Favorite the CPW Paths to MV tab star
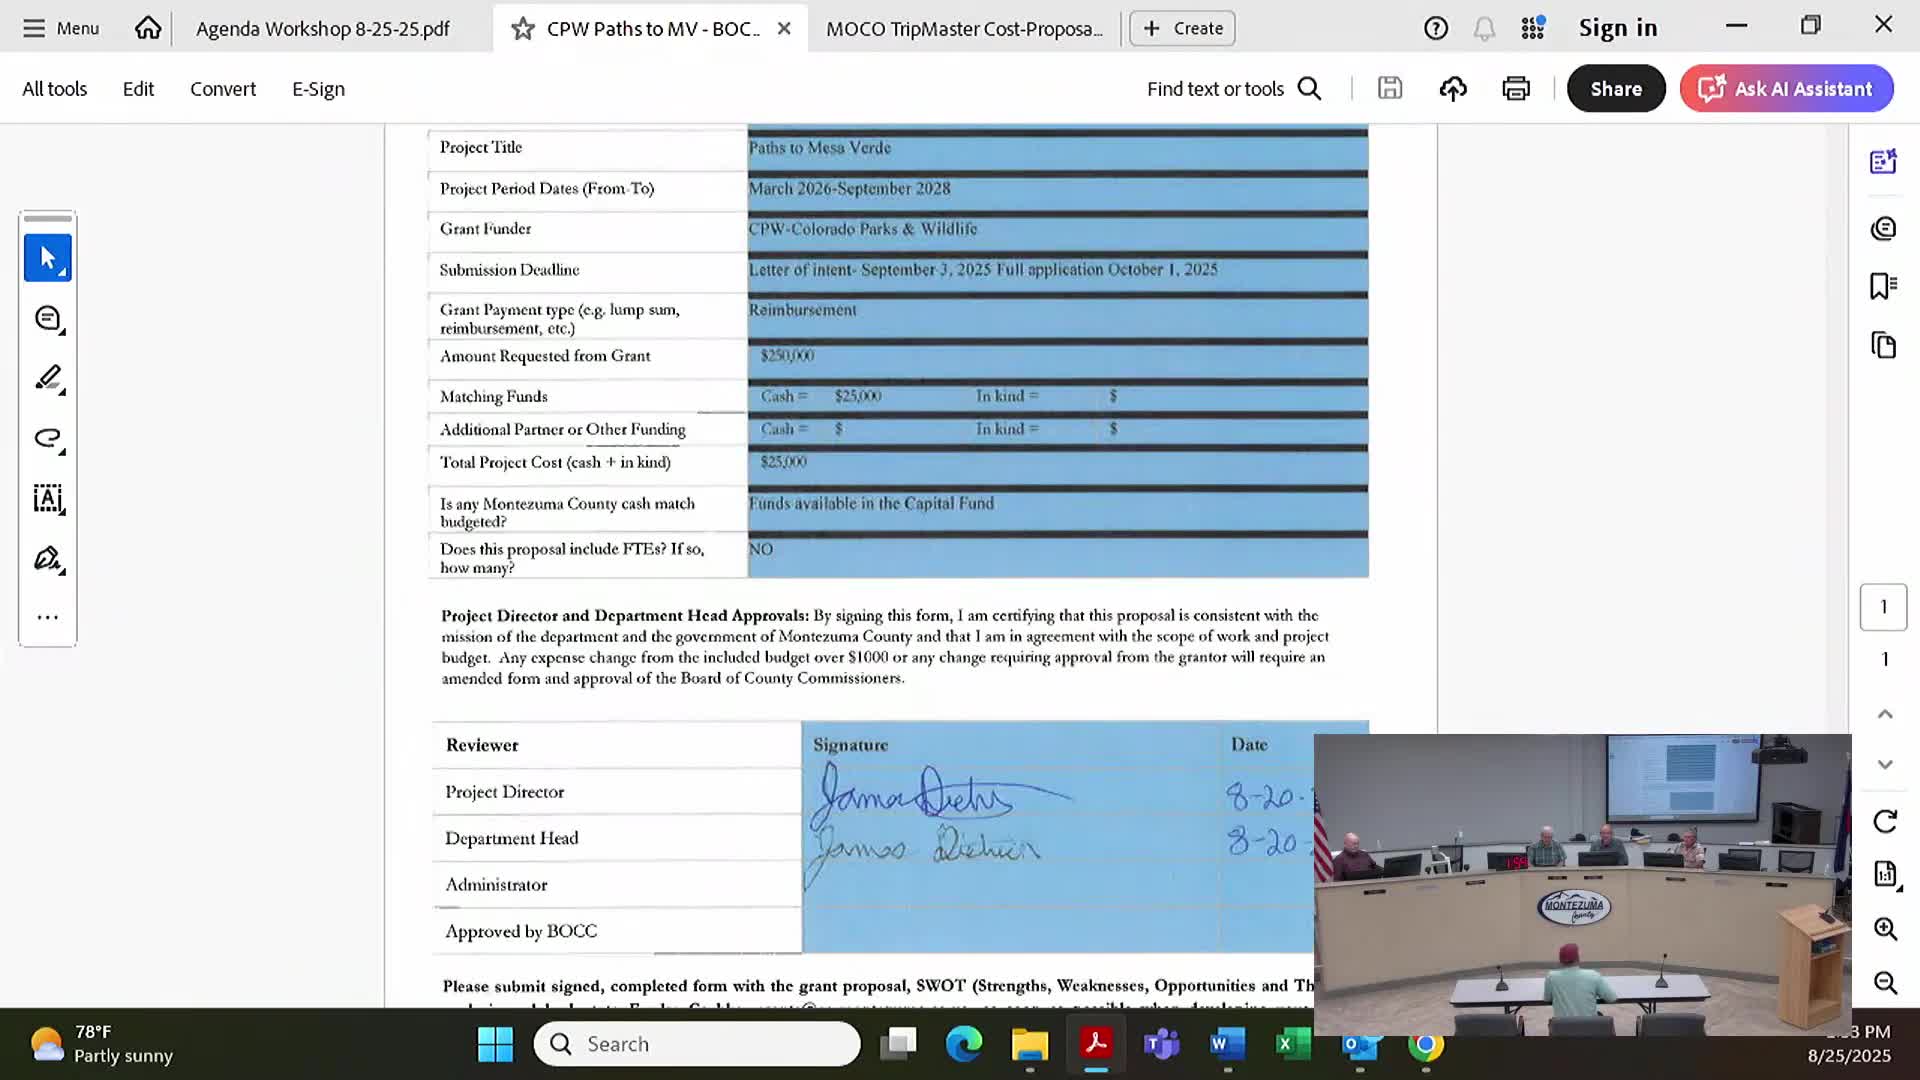 tap(522, 29)
